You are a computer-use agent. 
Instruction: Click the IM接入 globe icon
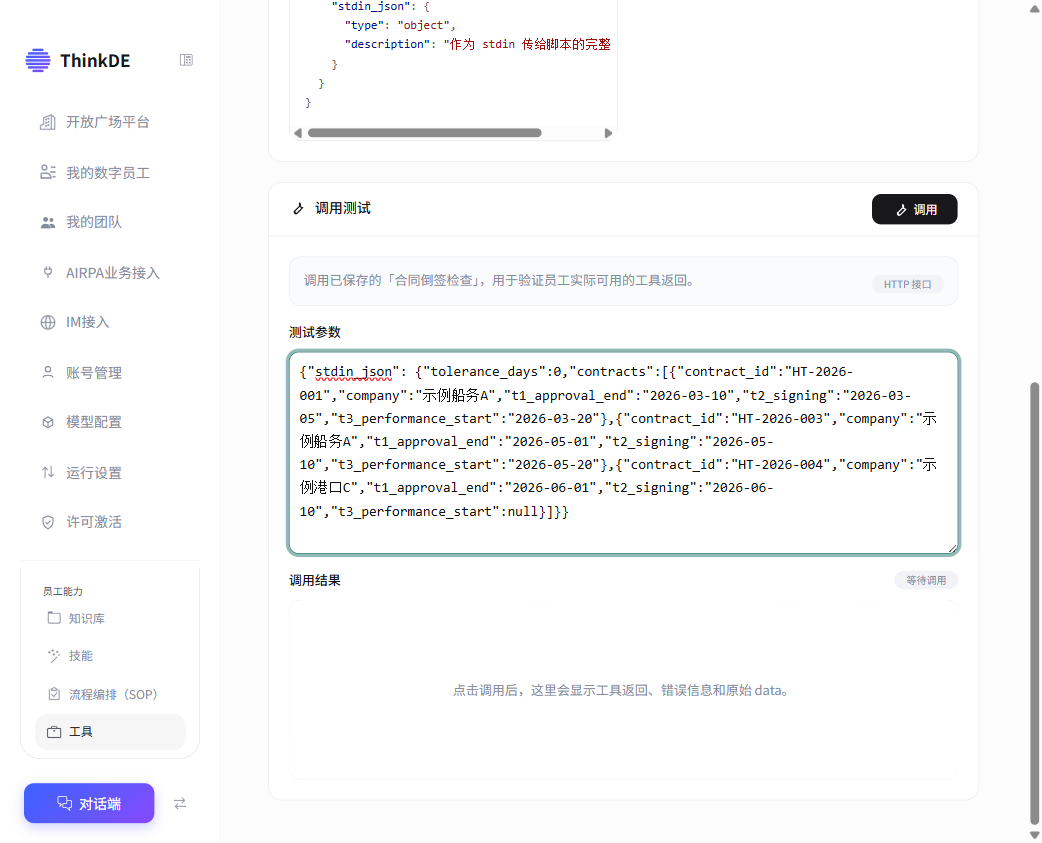point(48,322)
